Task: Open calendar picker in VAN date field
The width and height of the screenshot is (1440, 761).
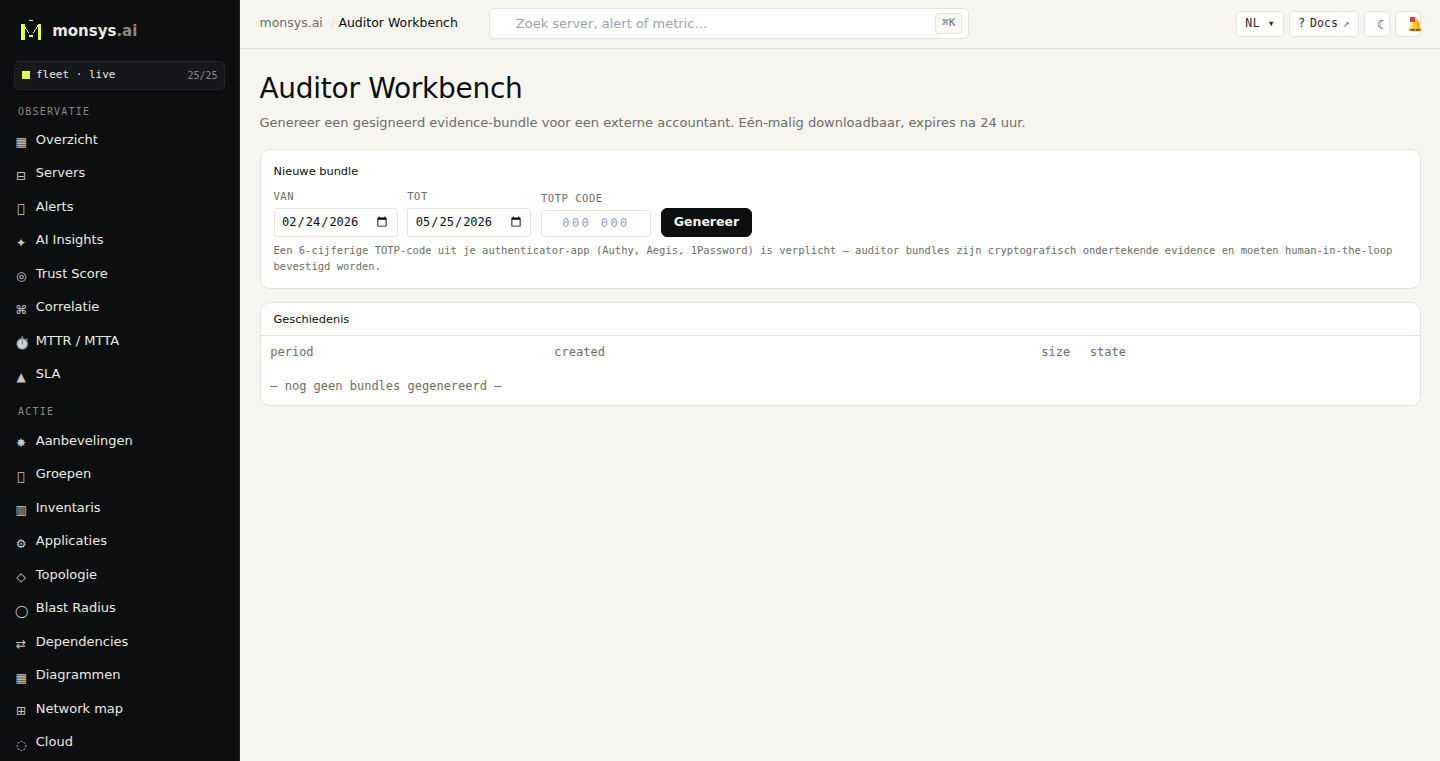Action: (382, 222)
